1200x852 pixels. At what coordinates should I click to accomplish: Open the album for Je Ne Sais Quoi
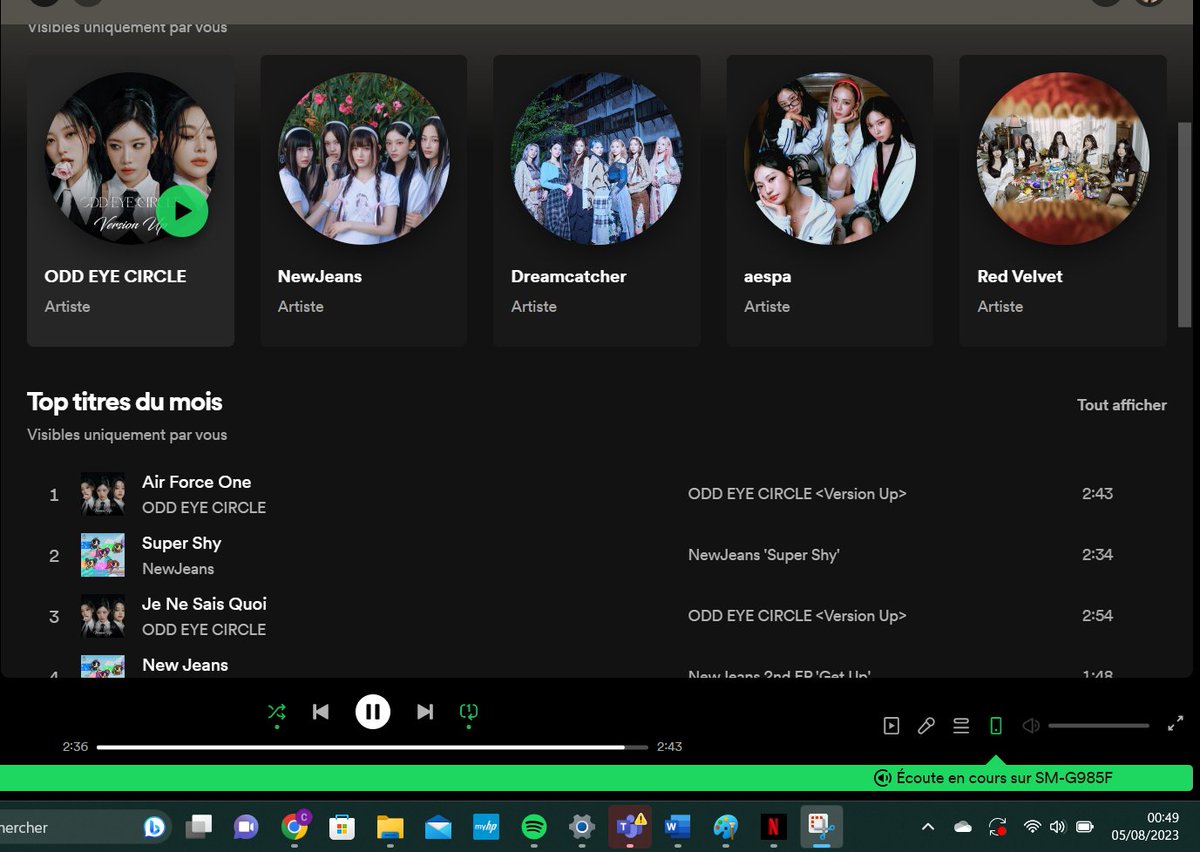click(797, 616)
